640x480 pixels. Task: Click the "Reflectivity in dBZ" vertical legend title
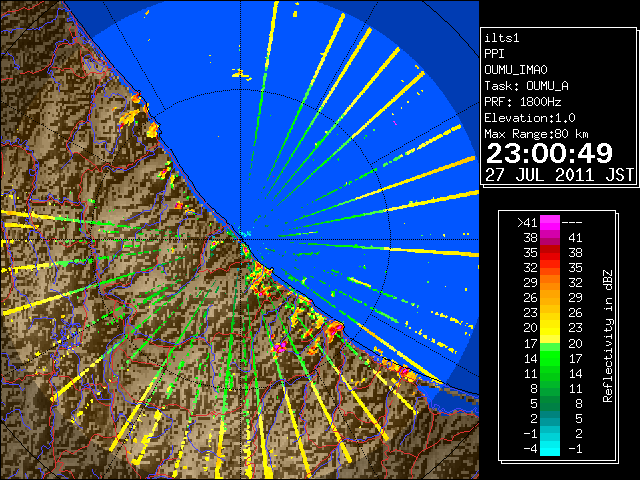(x=608, y=336)
